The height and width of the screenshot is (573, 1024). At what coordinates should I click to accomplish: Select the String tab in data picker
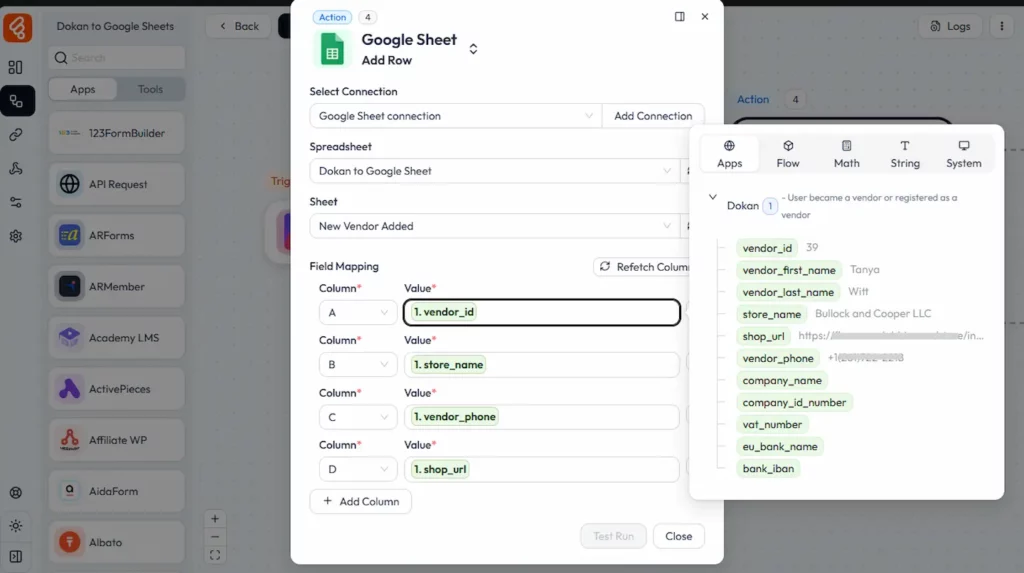pos(905,154)
